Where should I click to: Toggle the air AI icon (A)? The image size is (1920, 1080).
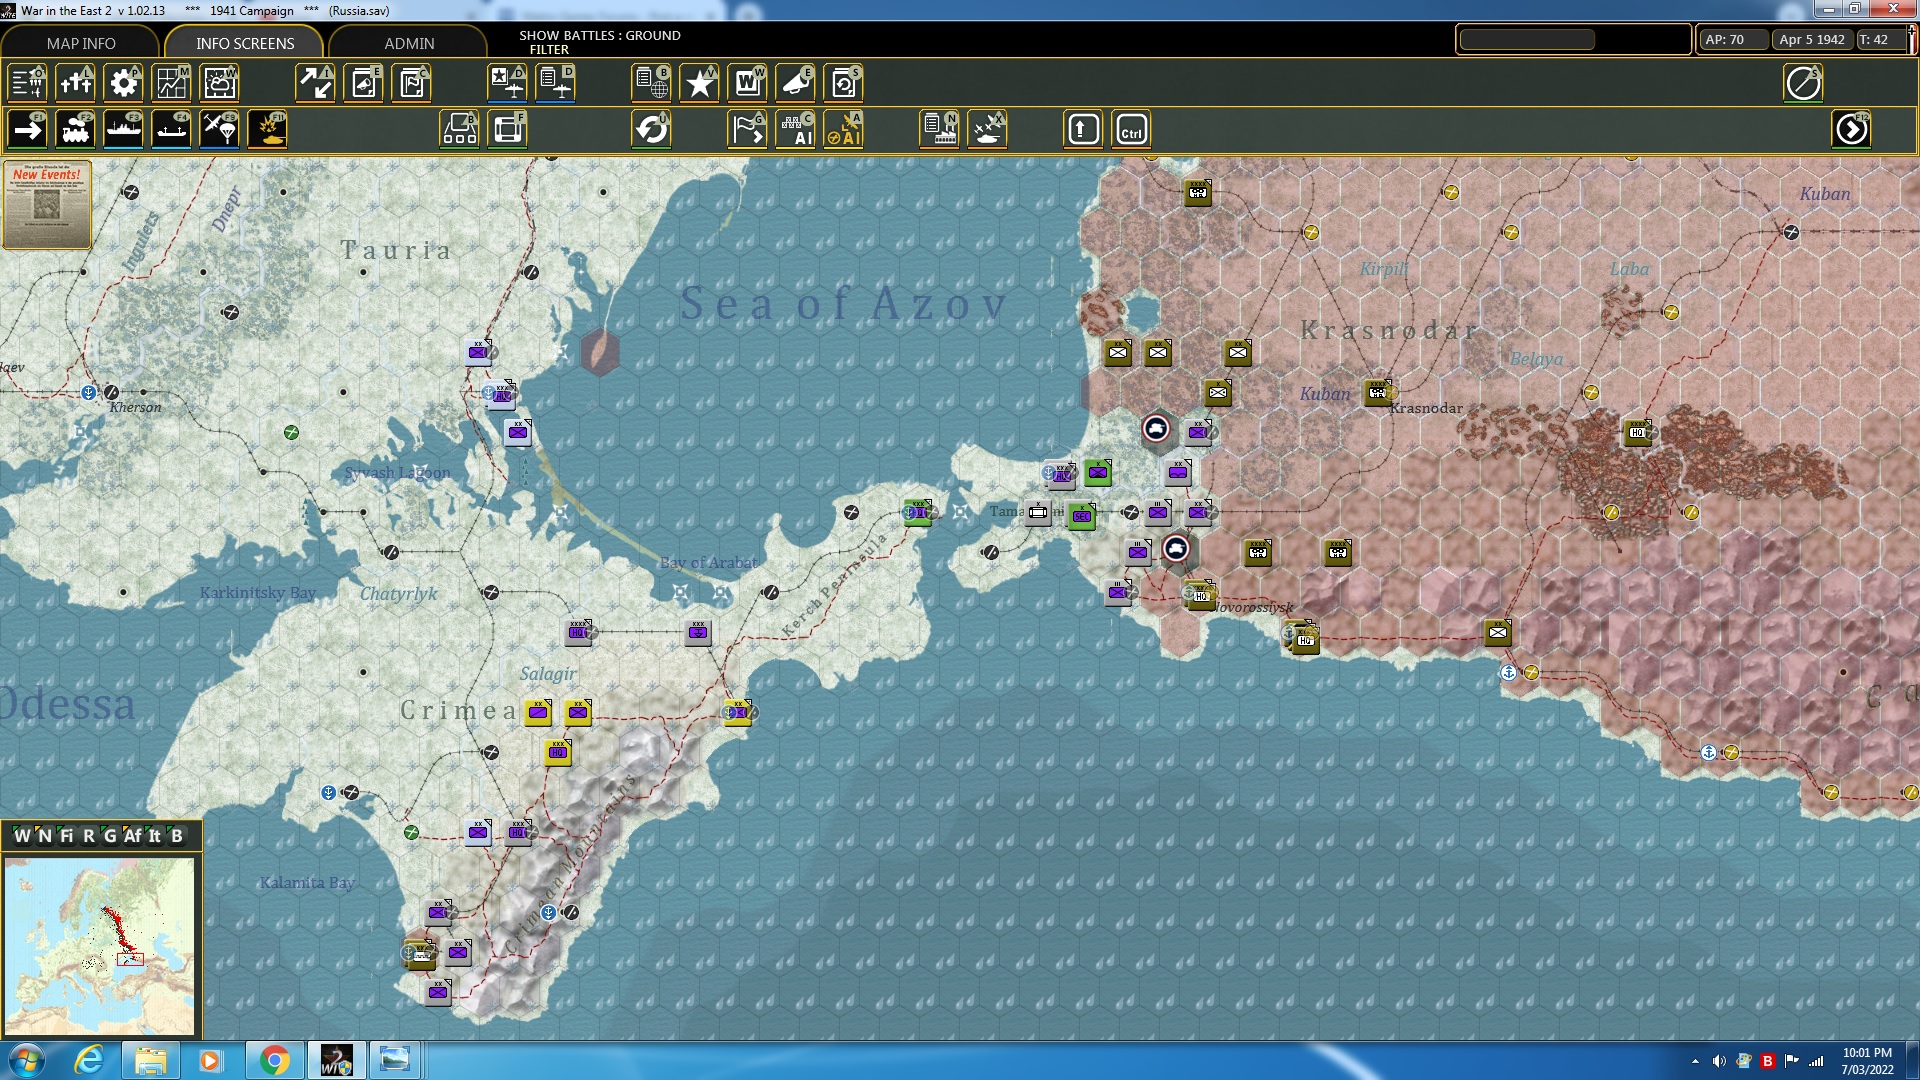(x=844, y=129)
